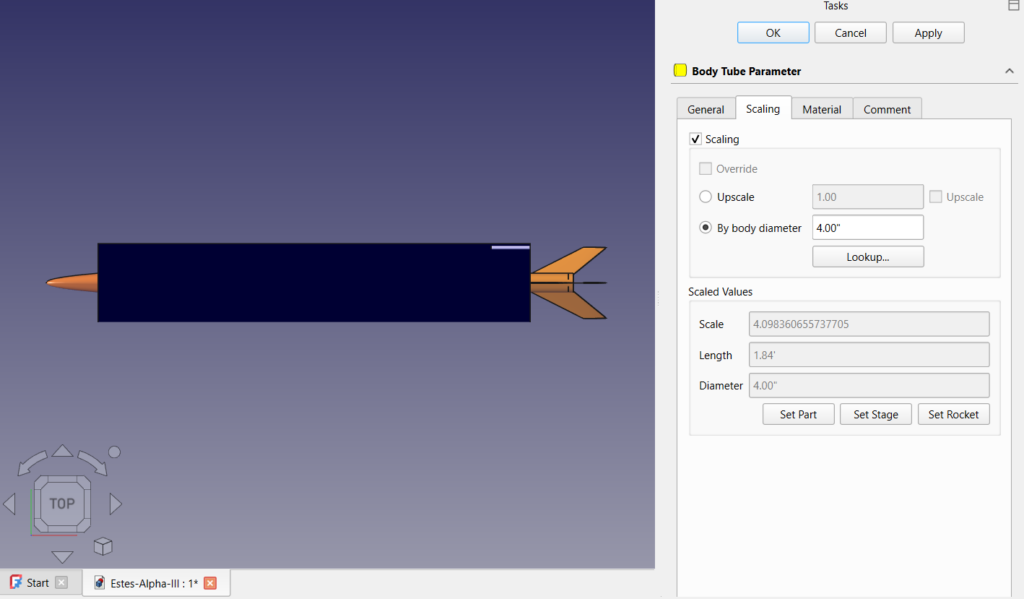Switch to the Material tab

click(821, 109)
